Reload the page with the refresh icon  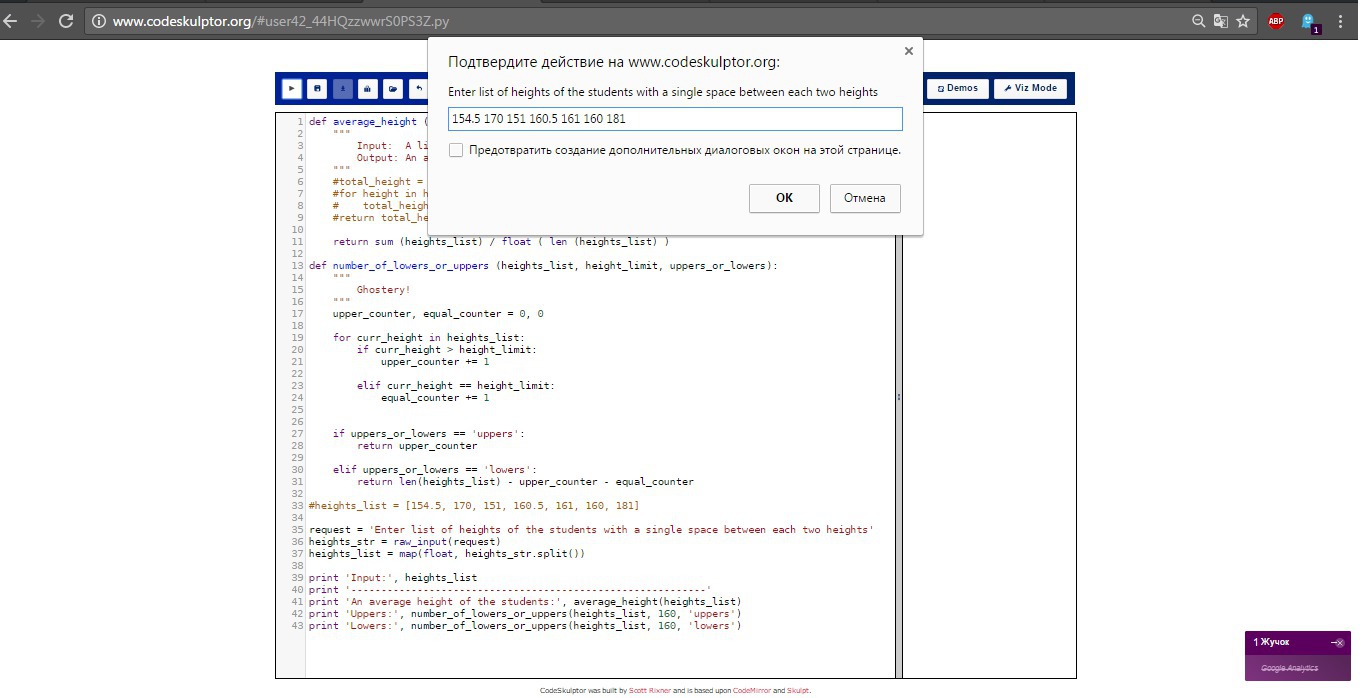[66, 20]
